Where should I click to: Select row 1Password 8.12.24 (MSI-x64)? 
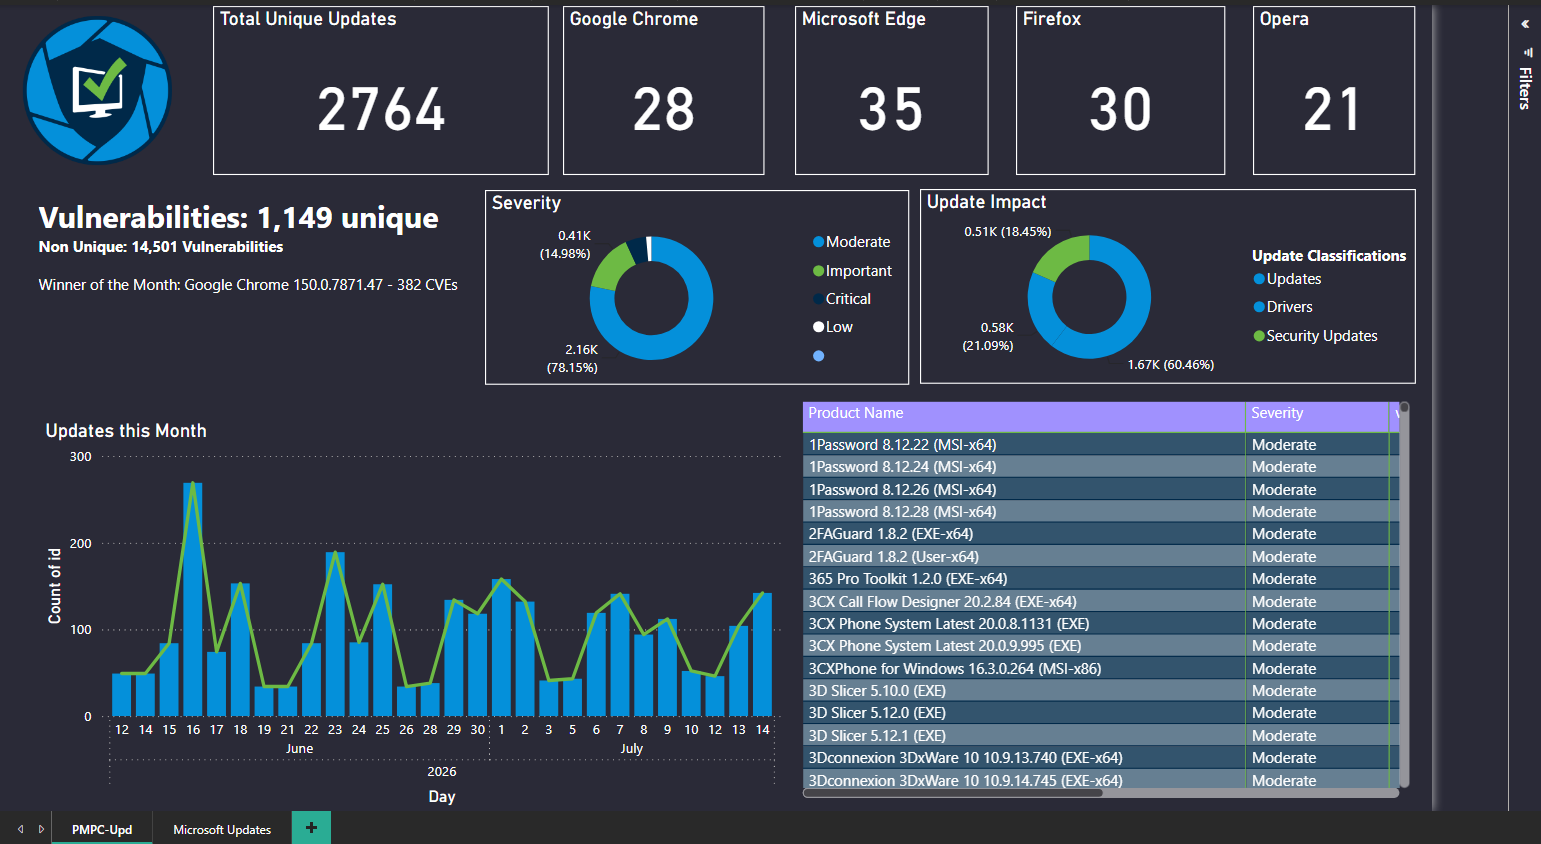(1100, 467)
